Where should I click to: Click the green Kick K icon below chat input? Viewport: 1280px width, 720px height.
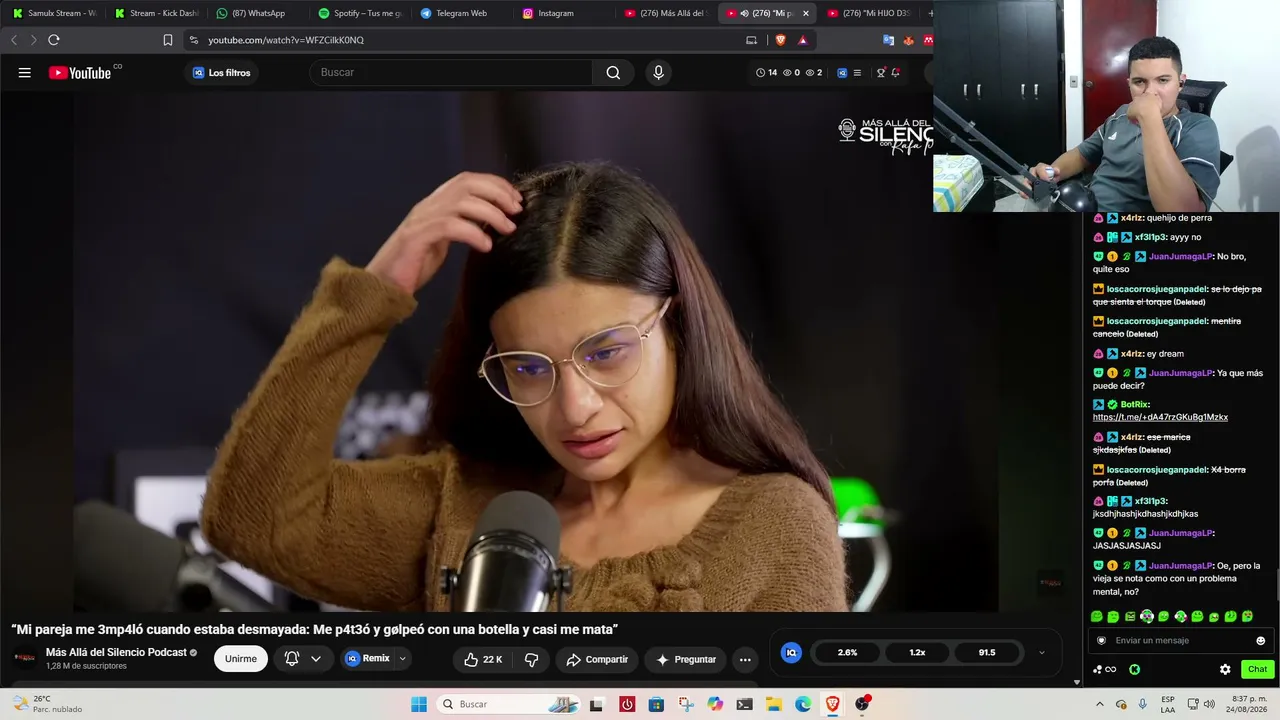(x=1135, y=669)
